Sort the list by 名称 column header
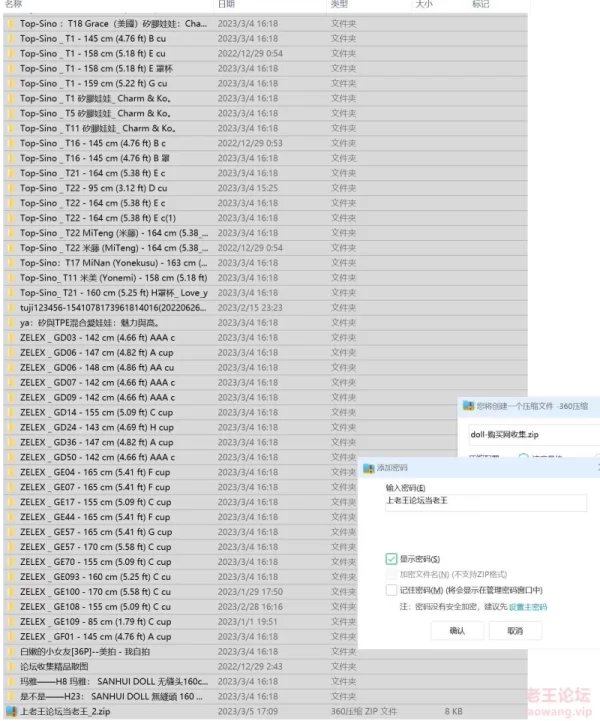This screenshot has height=721, width=600. 14,5
